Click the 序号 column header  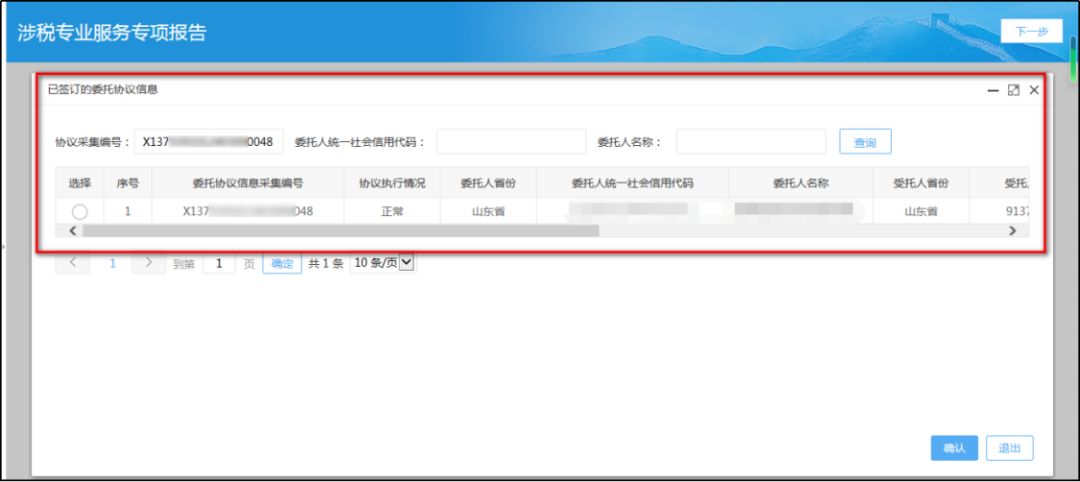(x=127, y=183)
